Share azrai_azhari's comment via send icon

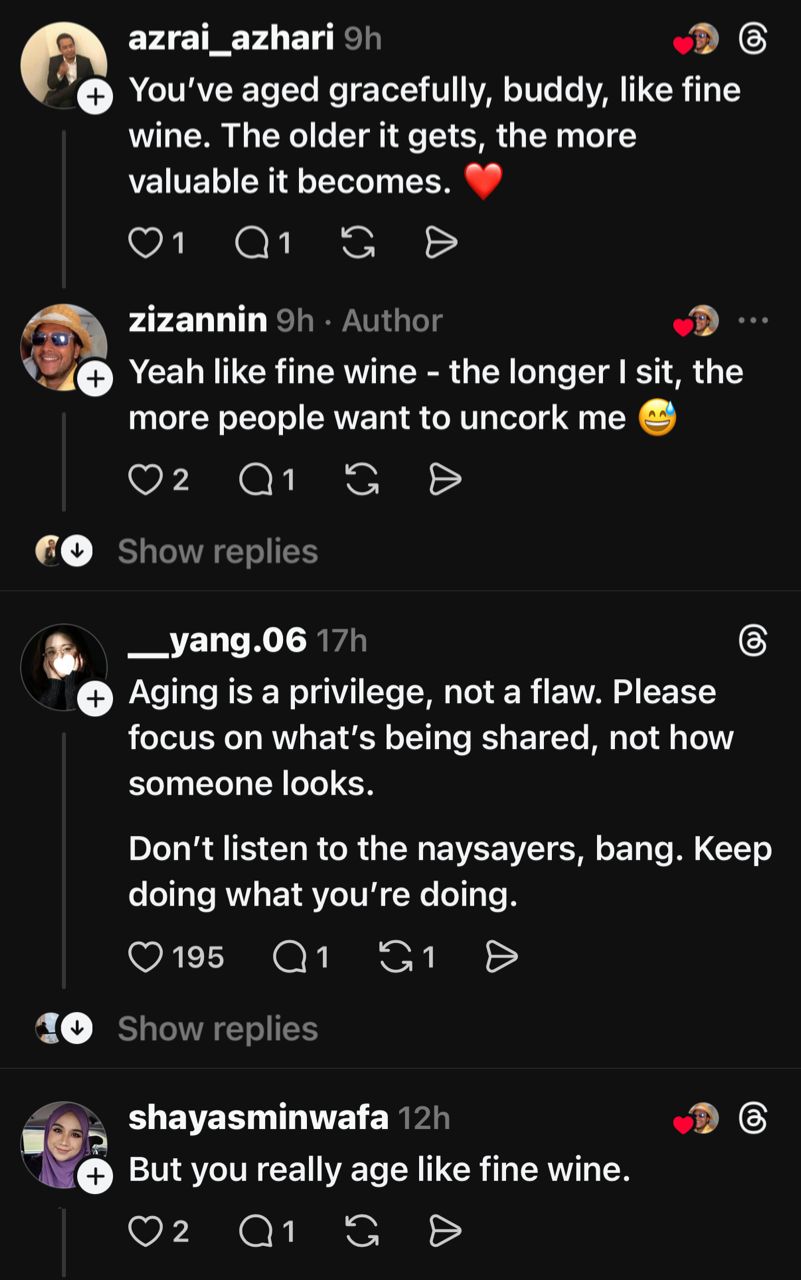coord(441,243)
